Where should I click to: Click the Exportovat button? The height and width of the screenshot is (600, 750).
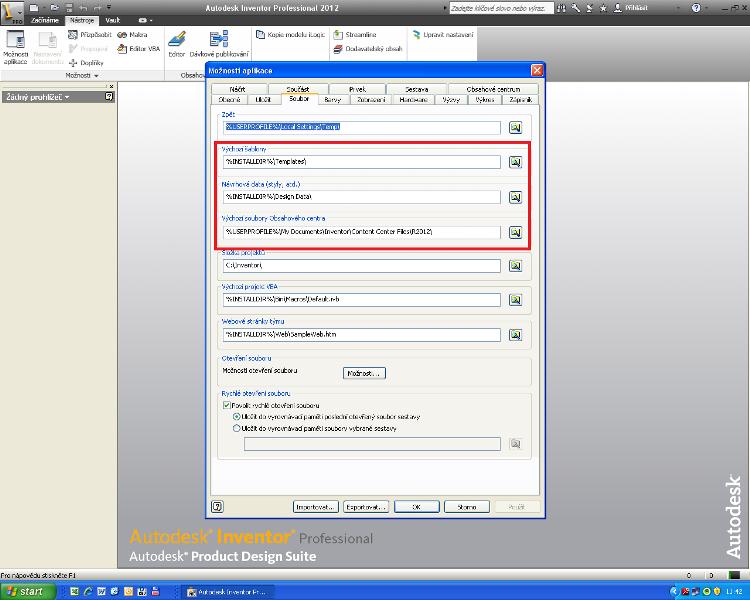366,507
